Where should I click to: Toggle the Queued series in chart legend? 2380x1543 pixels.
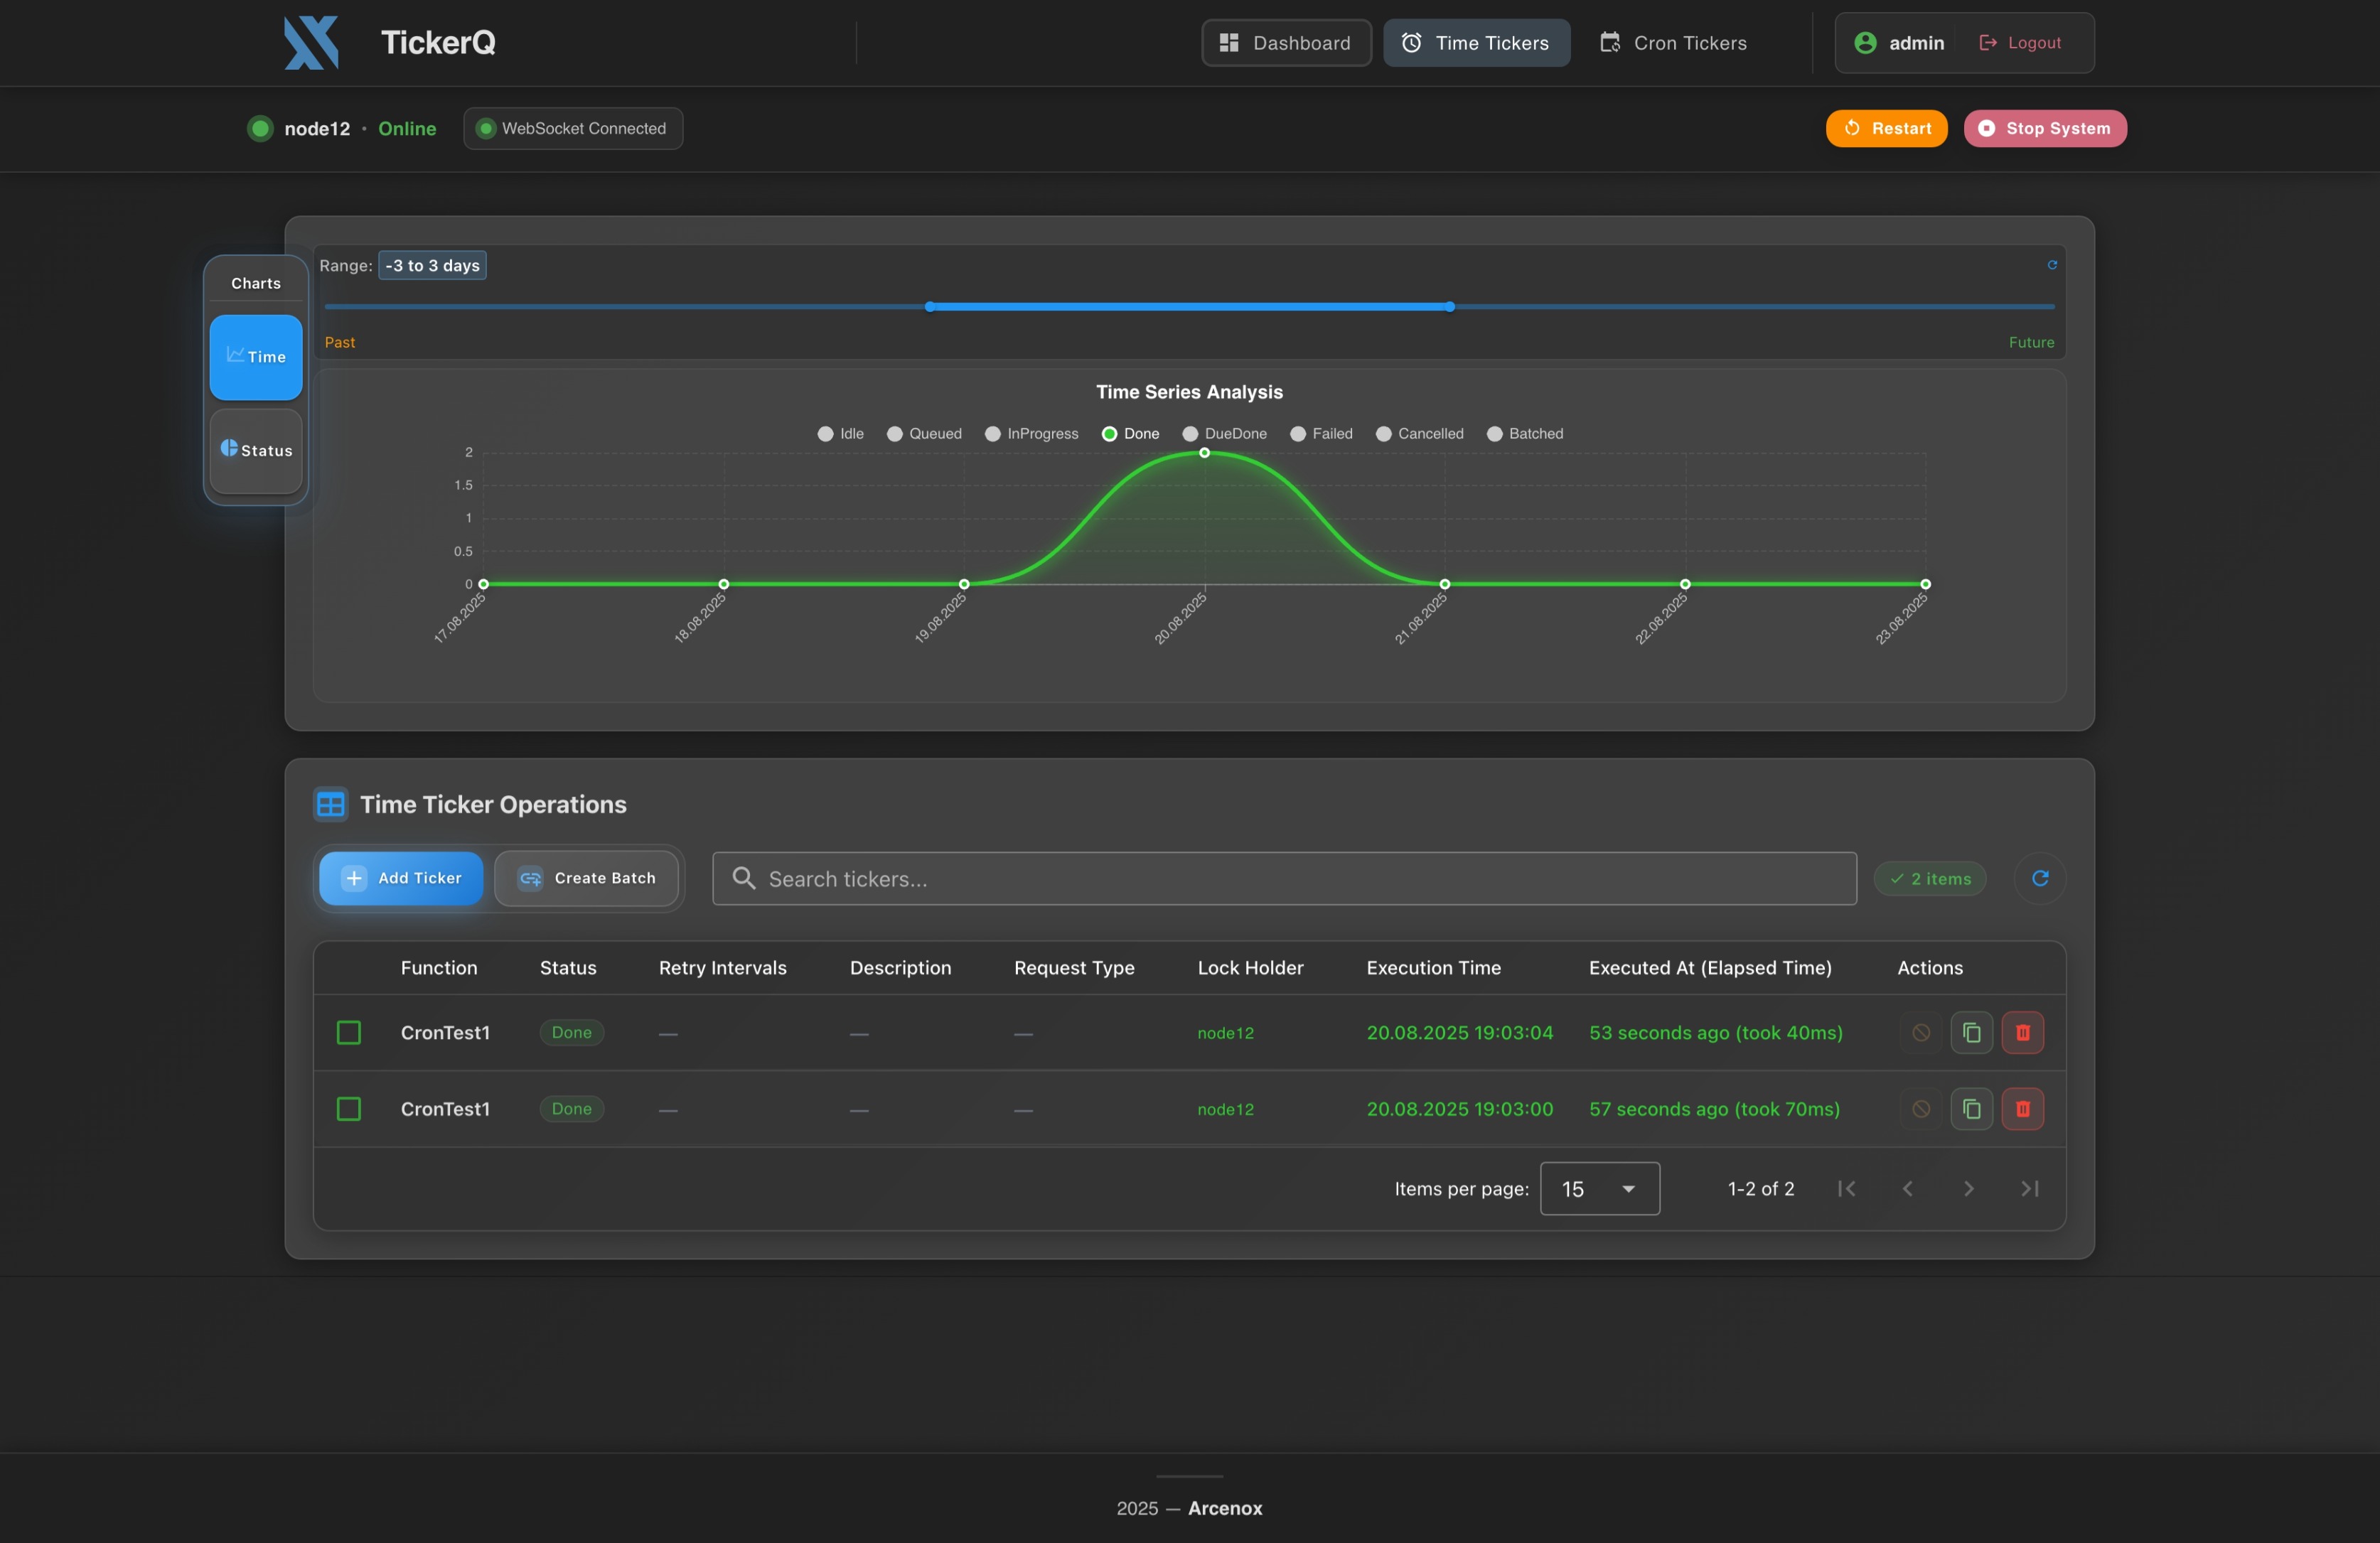[924, 434]
